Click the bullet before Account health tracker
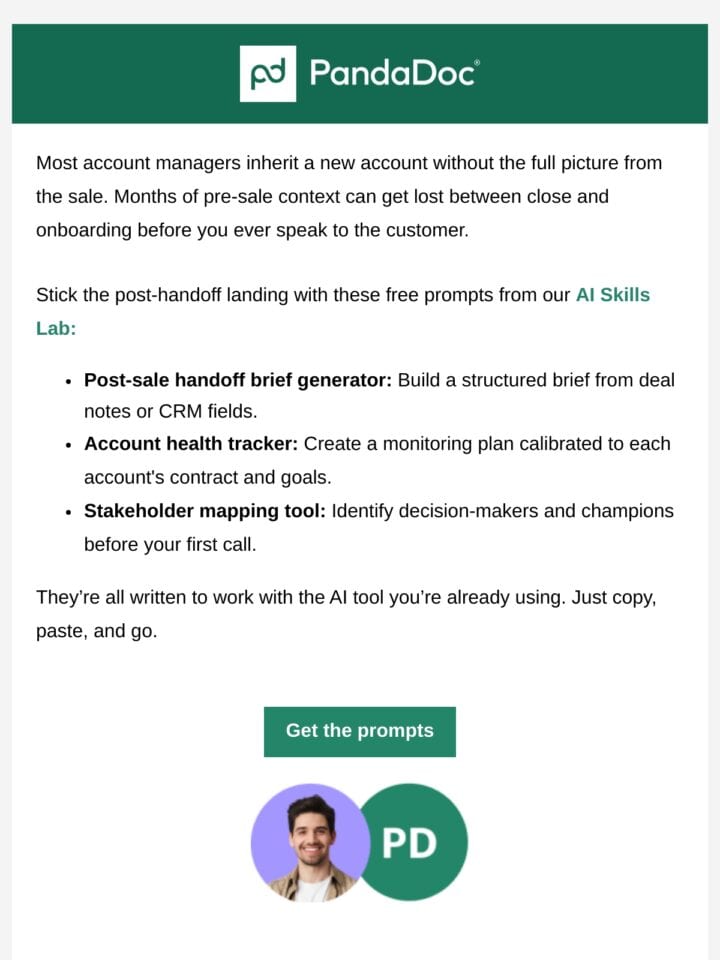720x960 pixels. coord(69,445)
